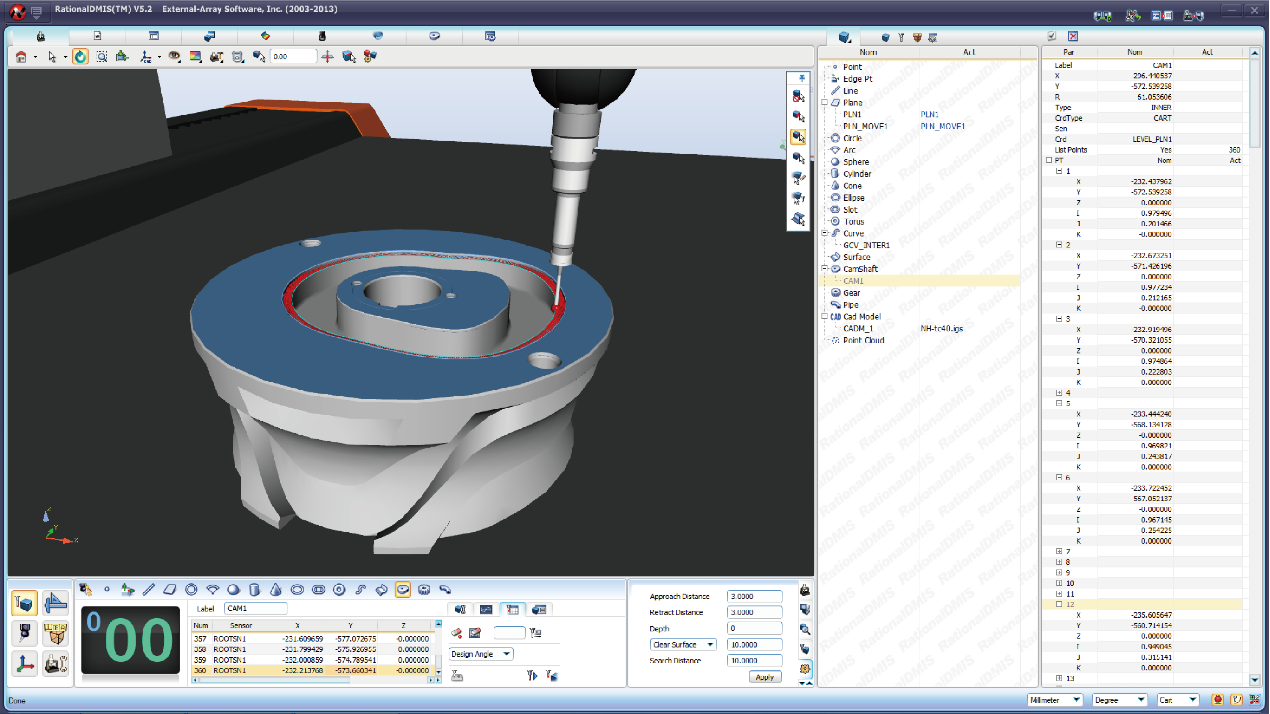The height and width of the screenshot is (714, 1270).
Task: Select PLN_MOVE1 under the Plane node
Action: click(864, 126)
